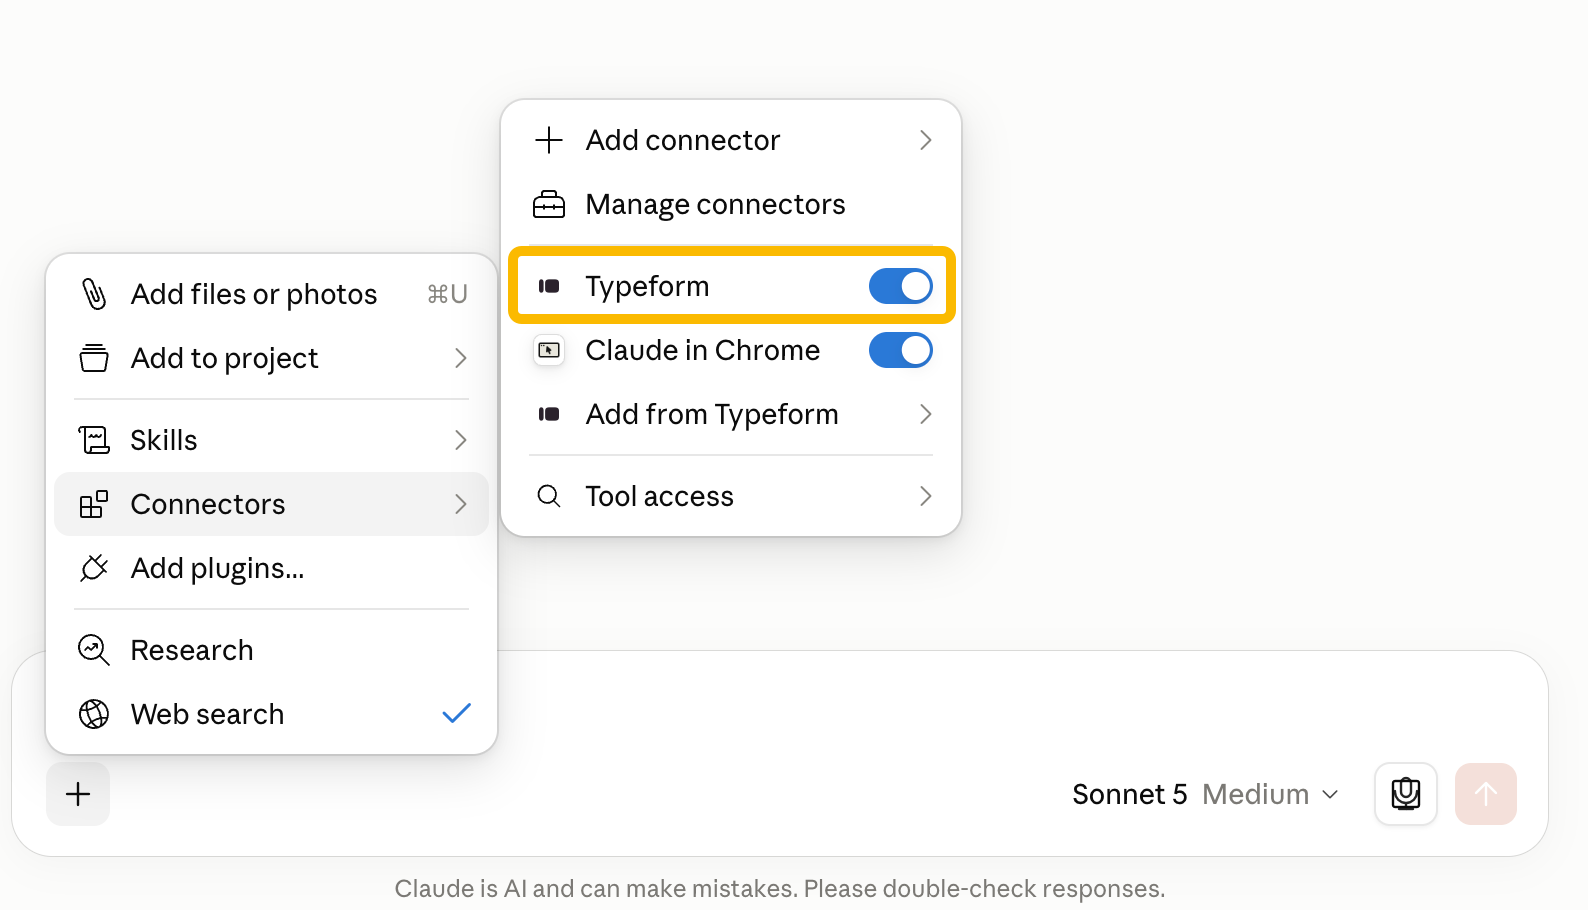The height and width of the screenshot is (910, 1588).
Task: Disable the Claude in Chrome toggle
Action: [901, 350]
